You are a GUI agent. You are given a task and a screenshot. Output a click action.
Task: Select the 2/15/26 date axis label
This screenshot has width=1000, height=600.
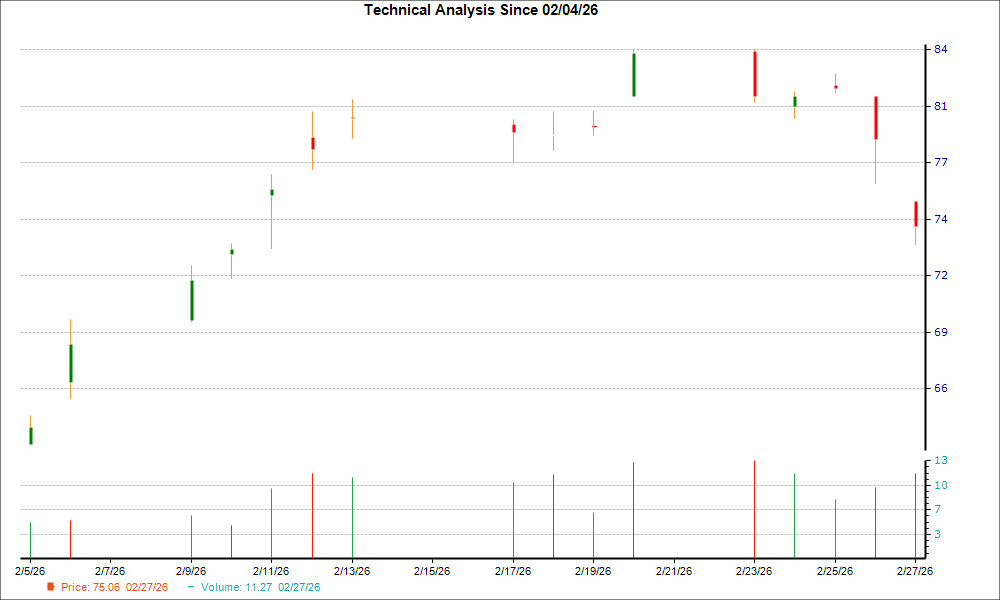(430, 570)
